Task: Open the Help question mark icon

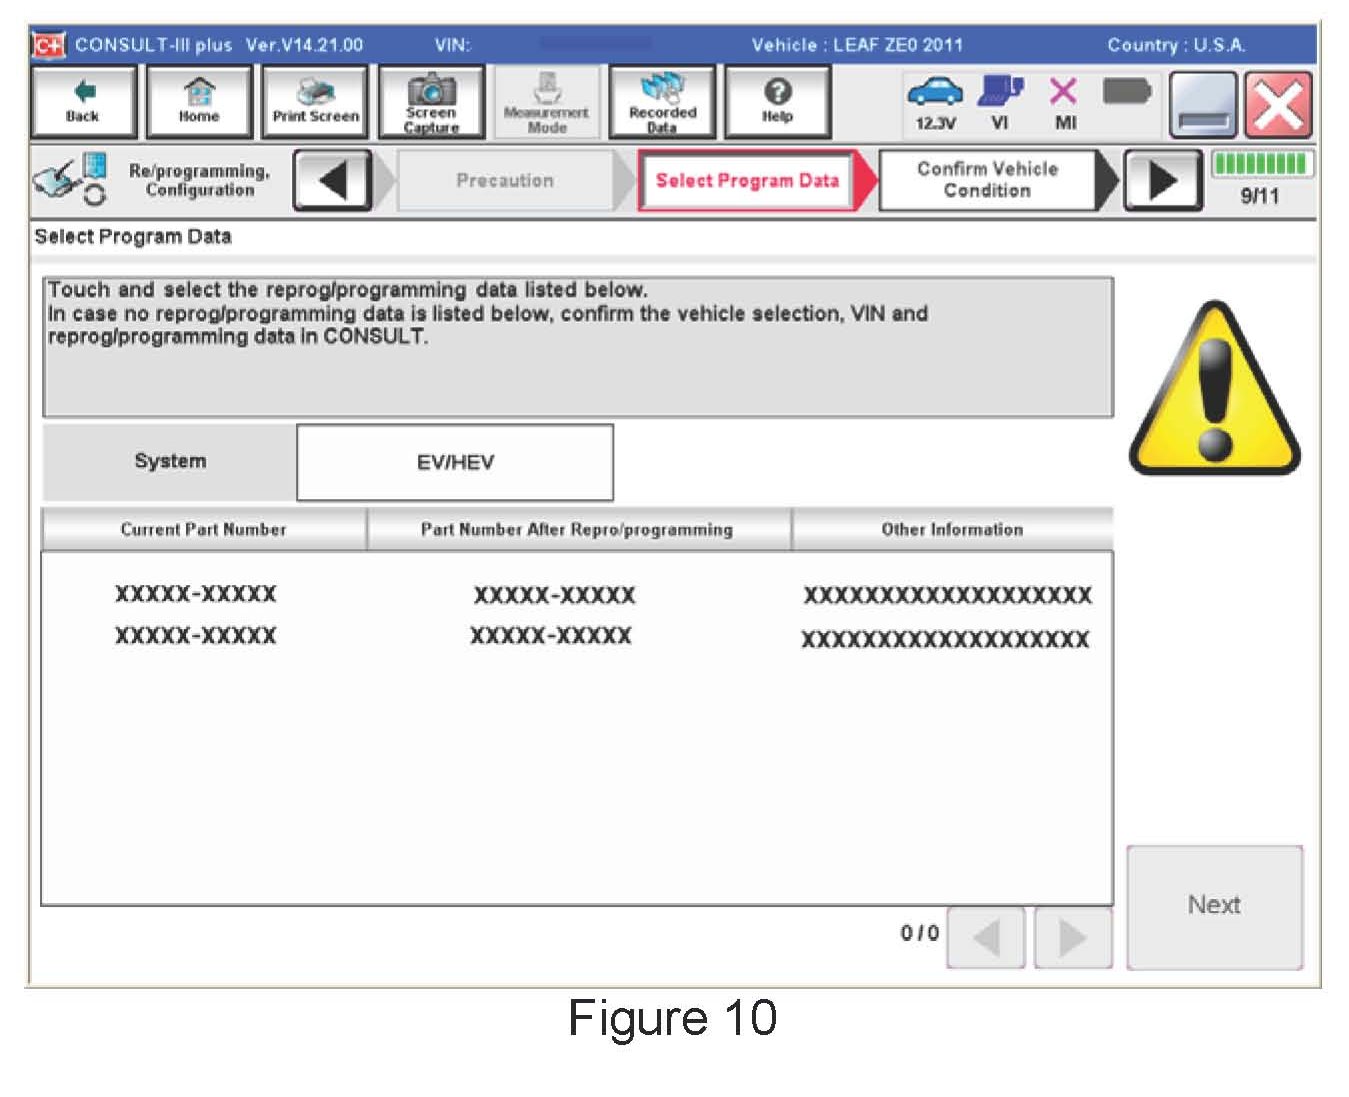Action: tap(777, 102)
